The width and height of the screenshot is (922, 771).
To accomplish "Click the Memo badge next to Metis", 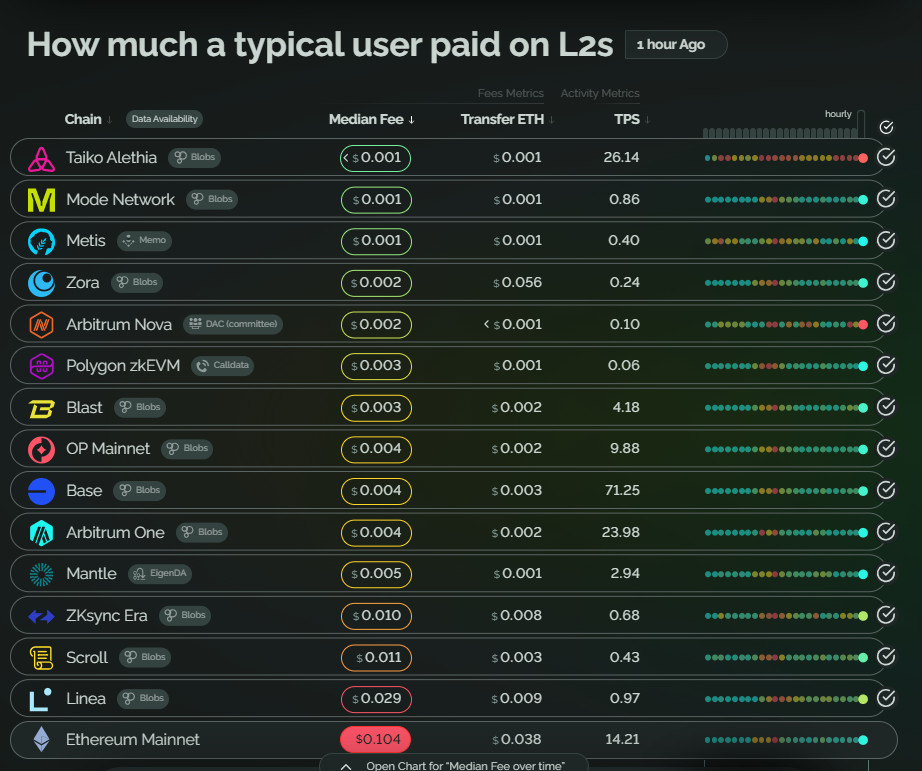I will pos(145,240).
